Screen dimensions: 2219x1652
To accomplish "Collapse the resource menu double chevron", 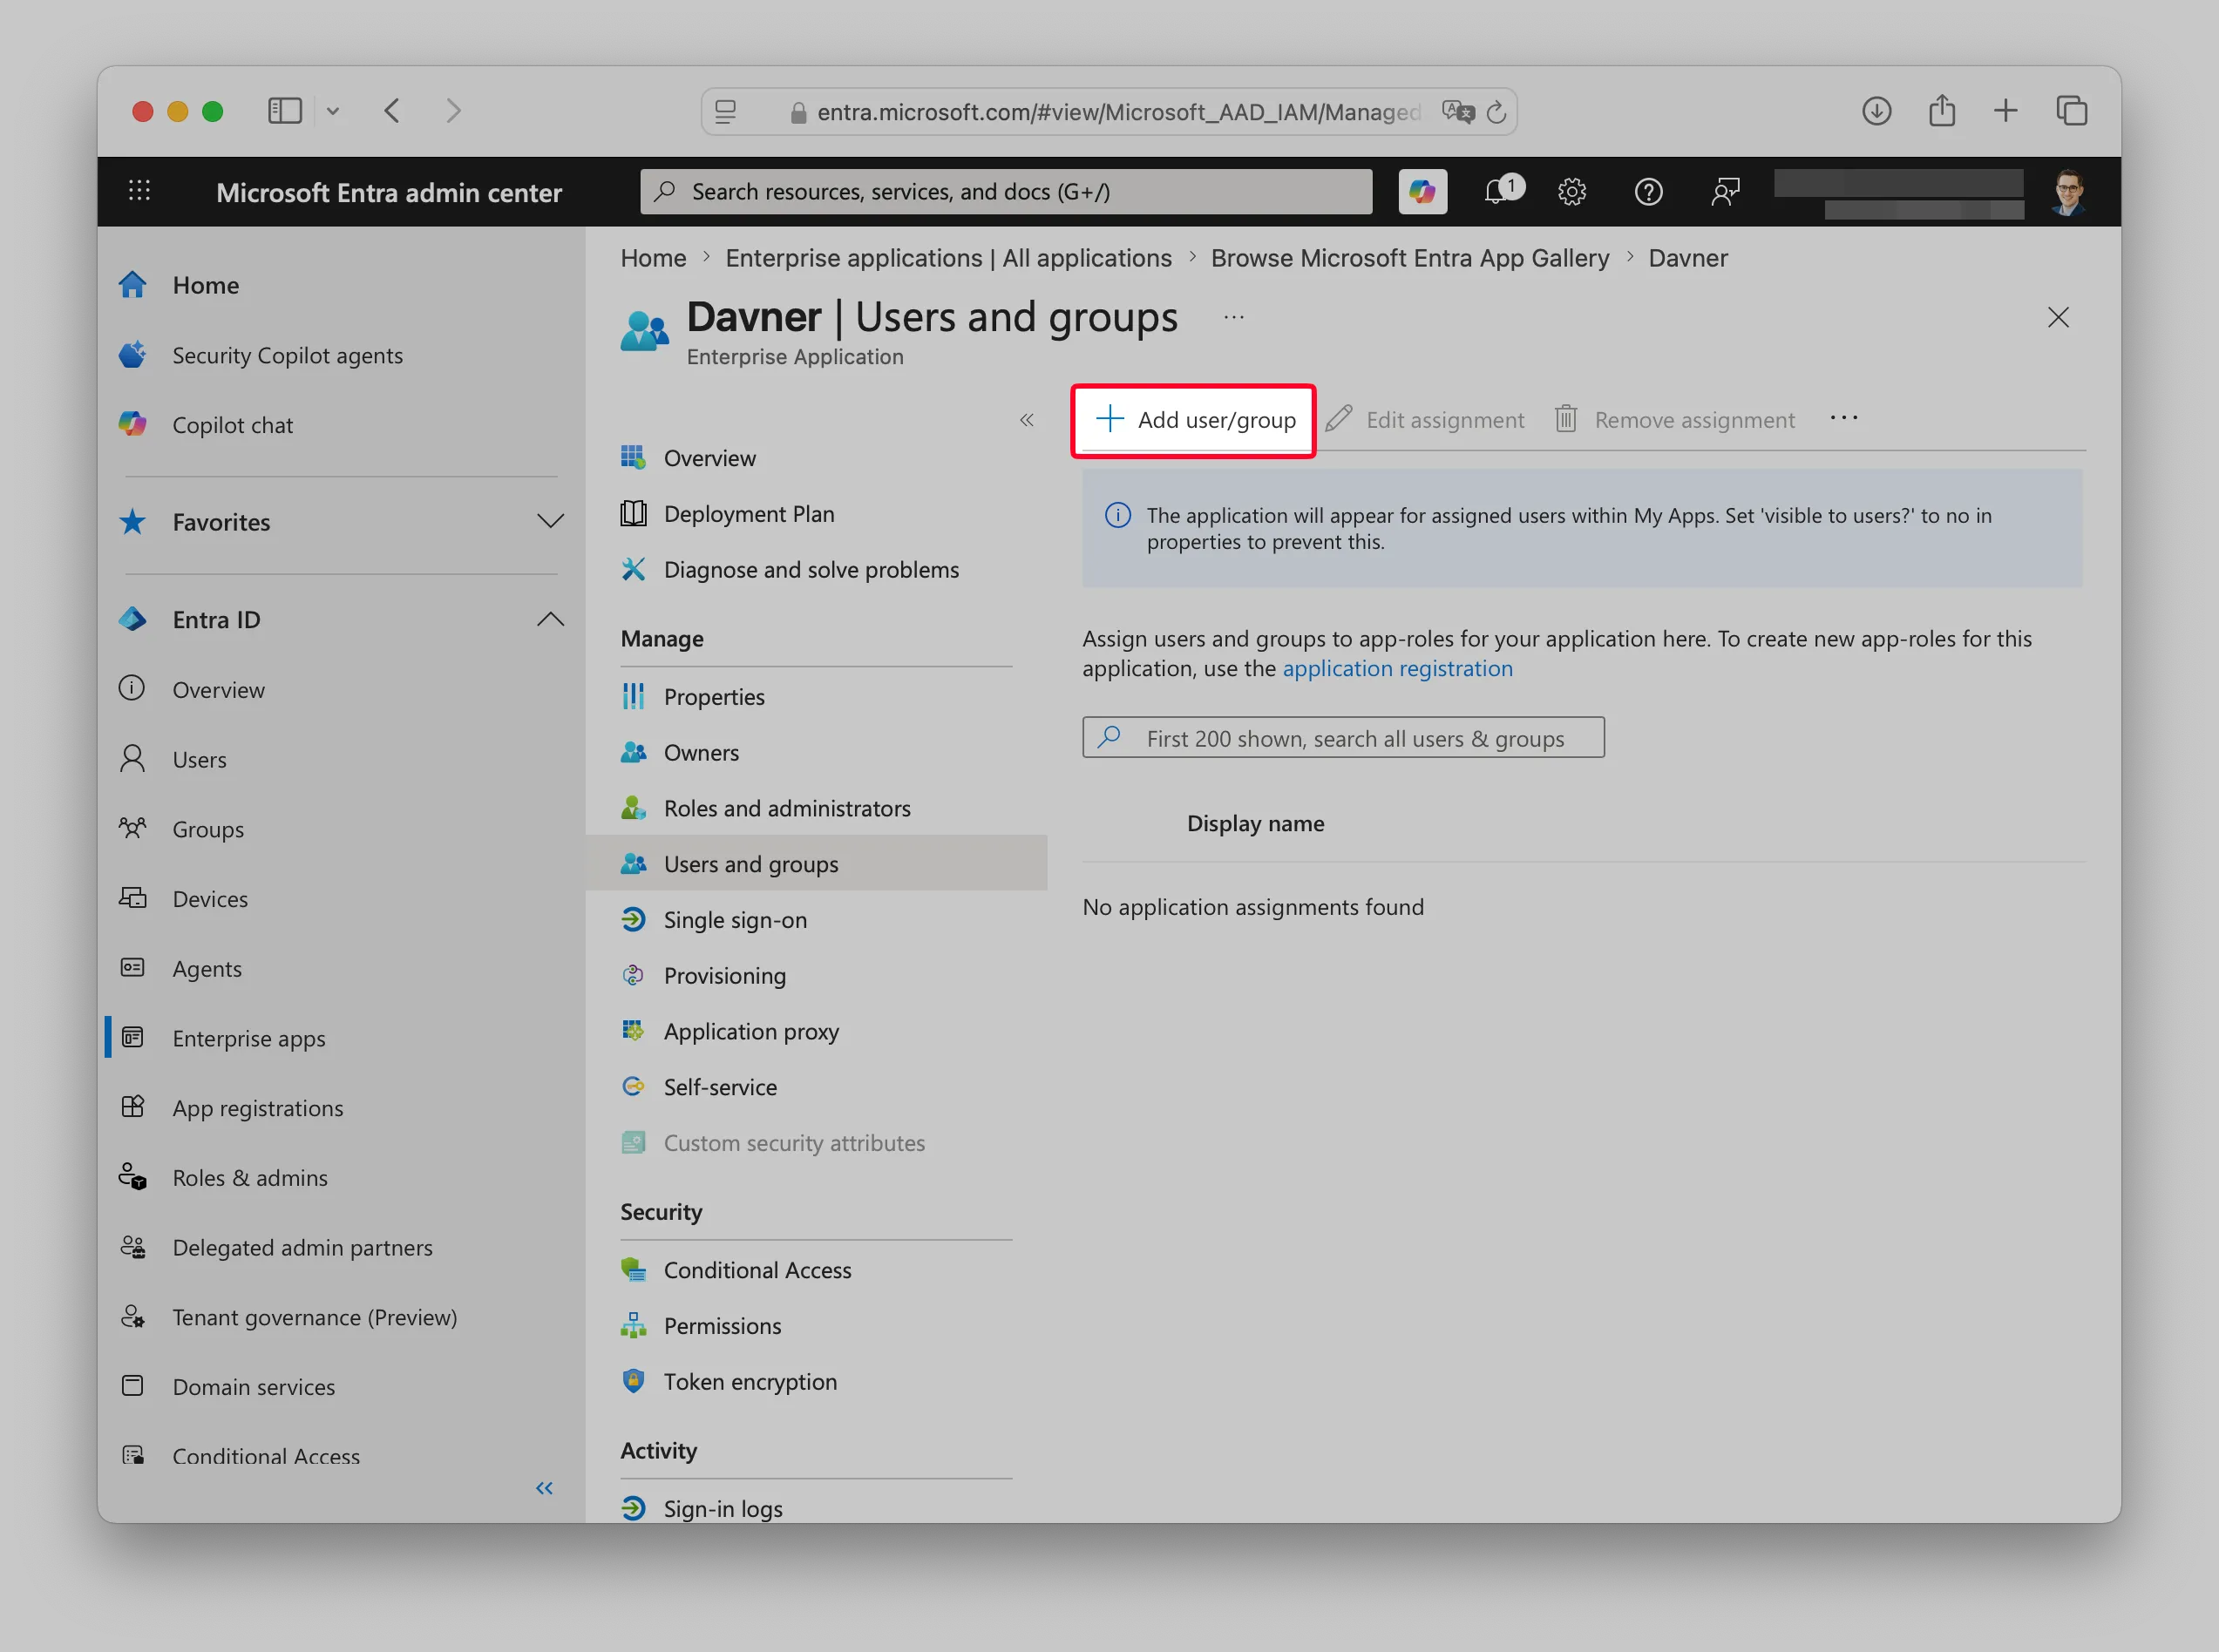I will click(1026, 420).
